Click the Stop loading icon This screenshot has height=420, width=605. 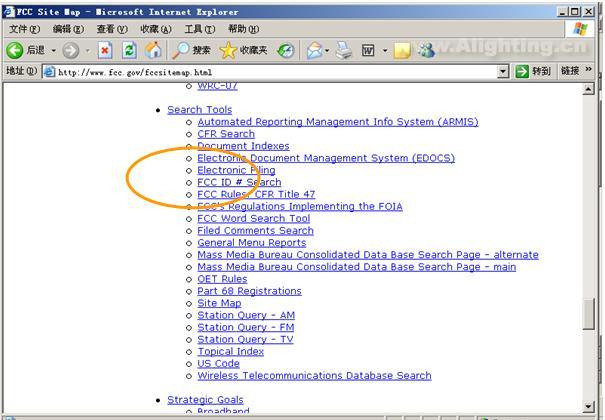pos(105,50)
